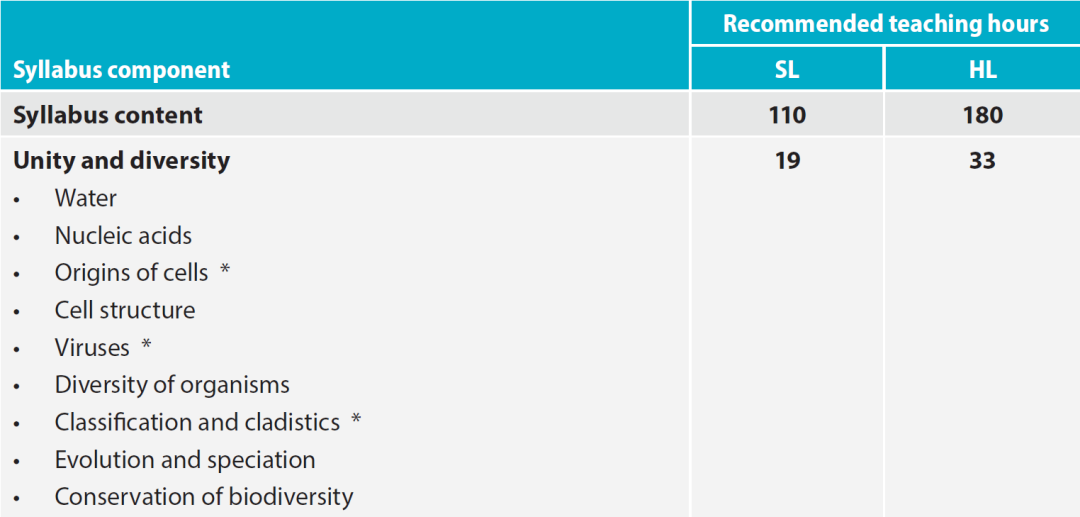Screen dimensions: 1080x517
Task: Click the Diversity of organisms item
Action: point(172,385)
